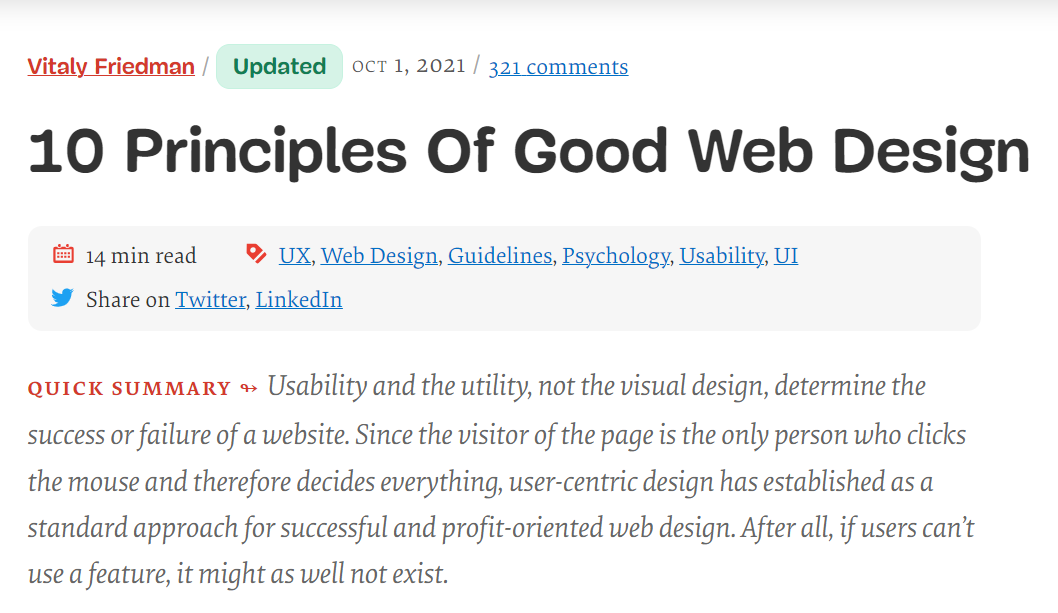Image resolution: width=1058 pixels, height=613 pixels.
Task: Go to the Guidelines tag
Action: pyautogui.click(x=500, y=256)
